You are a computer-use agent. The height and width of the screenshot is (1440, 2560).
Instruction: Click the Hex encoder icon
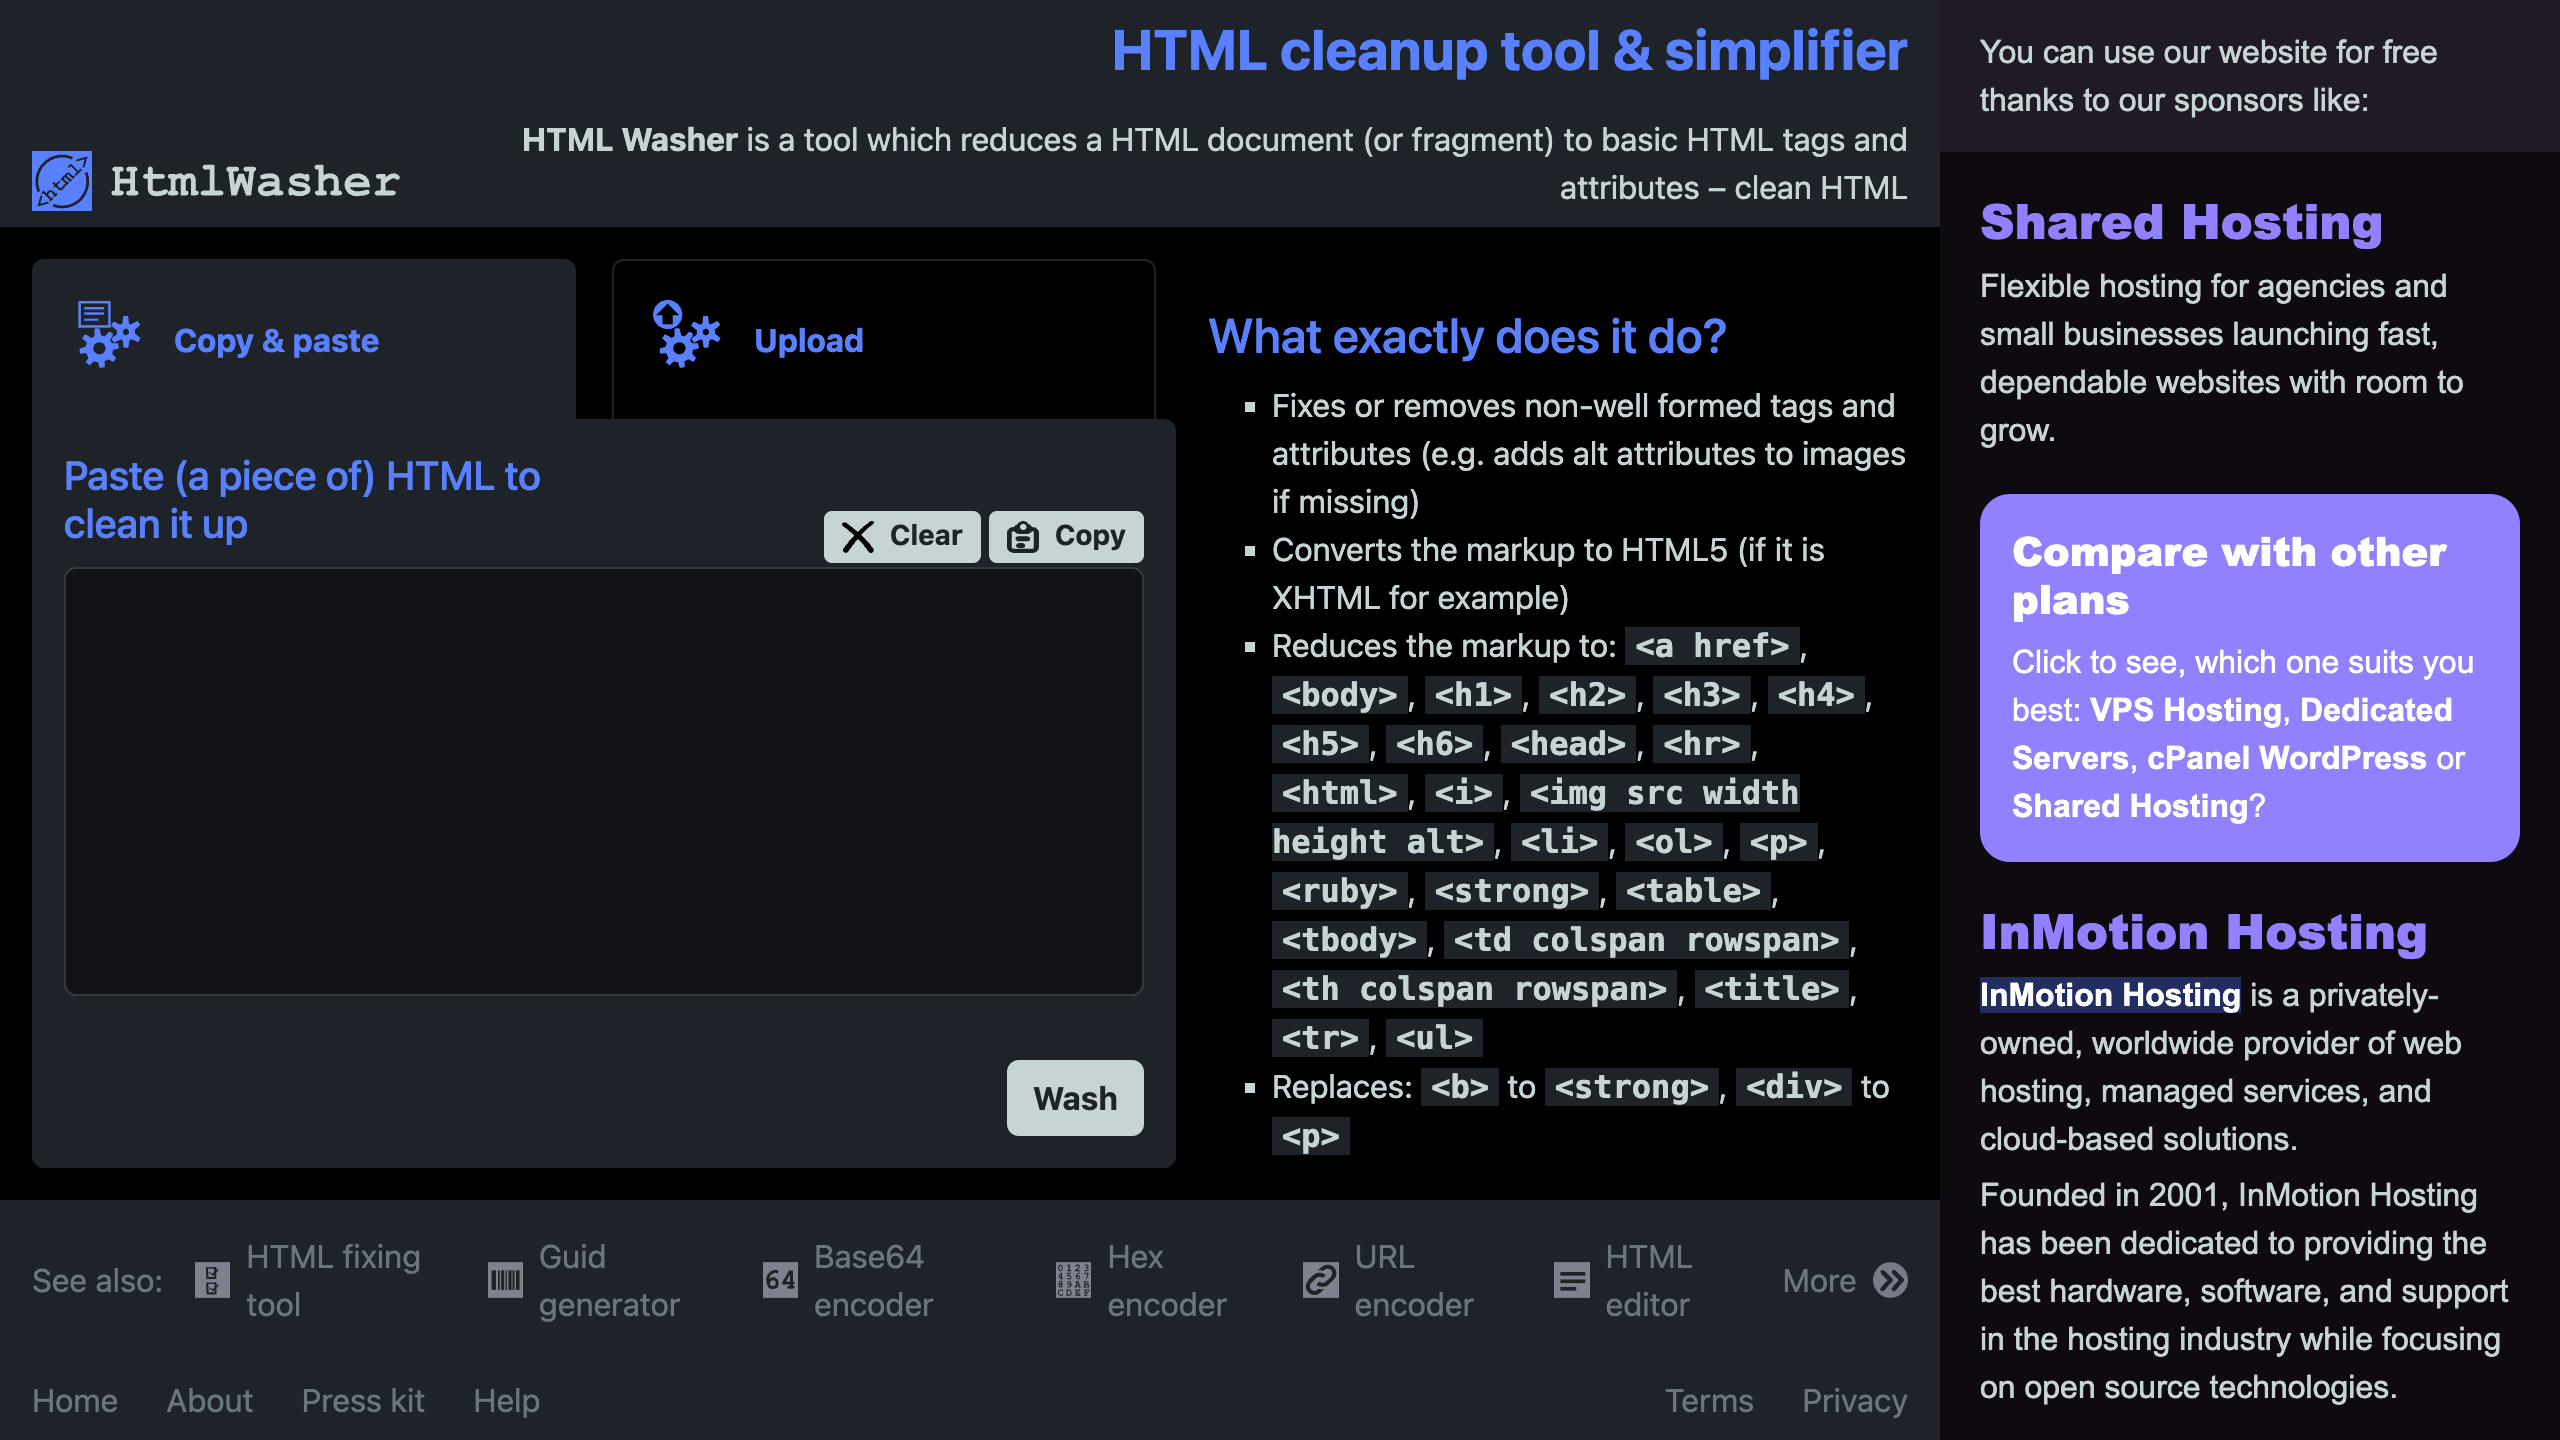1073,1280
